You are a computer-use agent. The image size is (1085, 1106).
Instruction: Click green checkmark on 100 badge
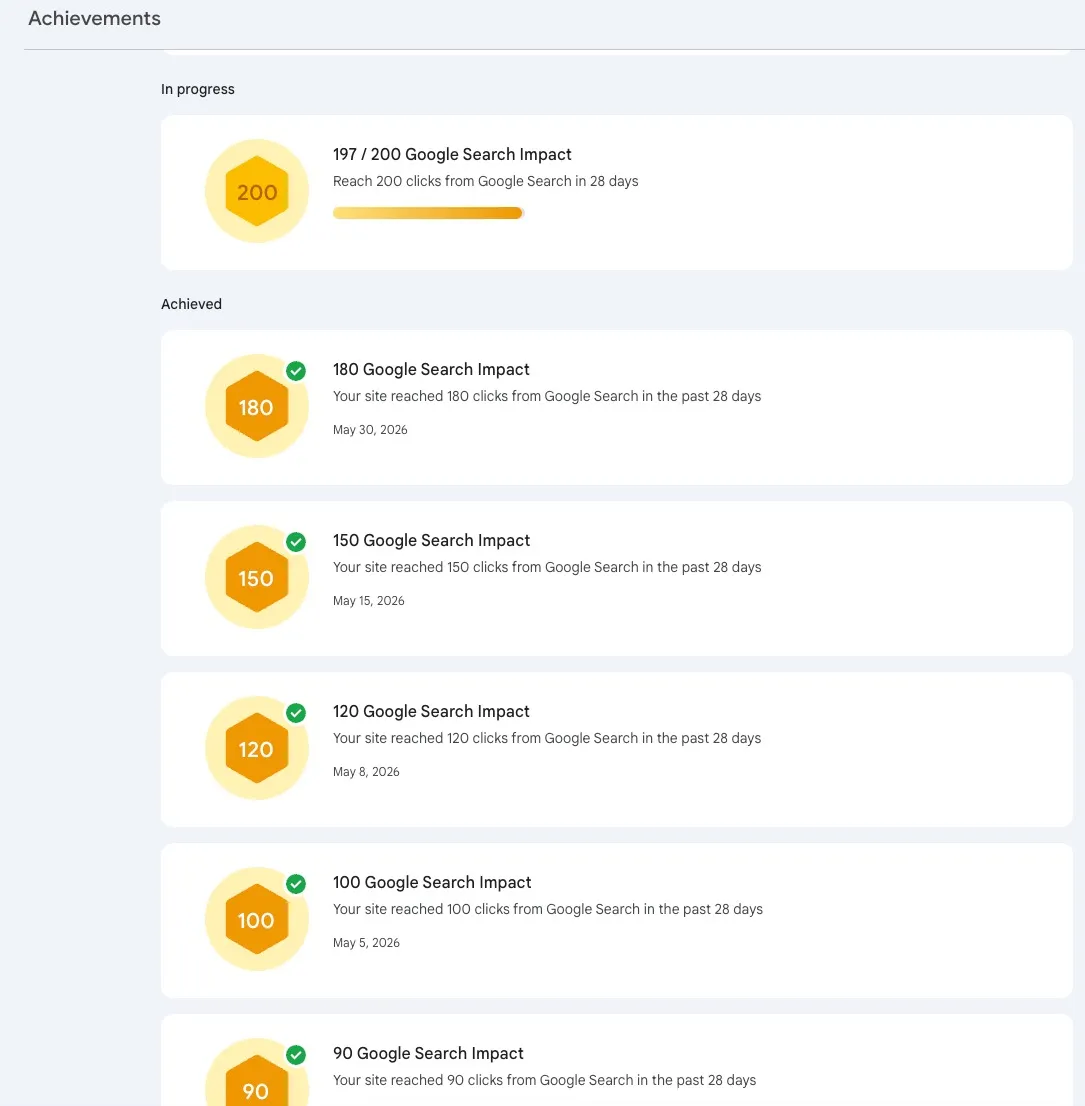pos(296,884)
